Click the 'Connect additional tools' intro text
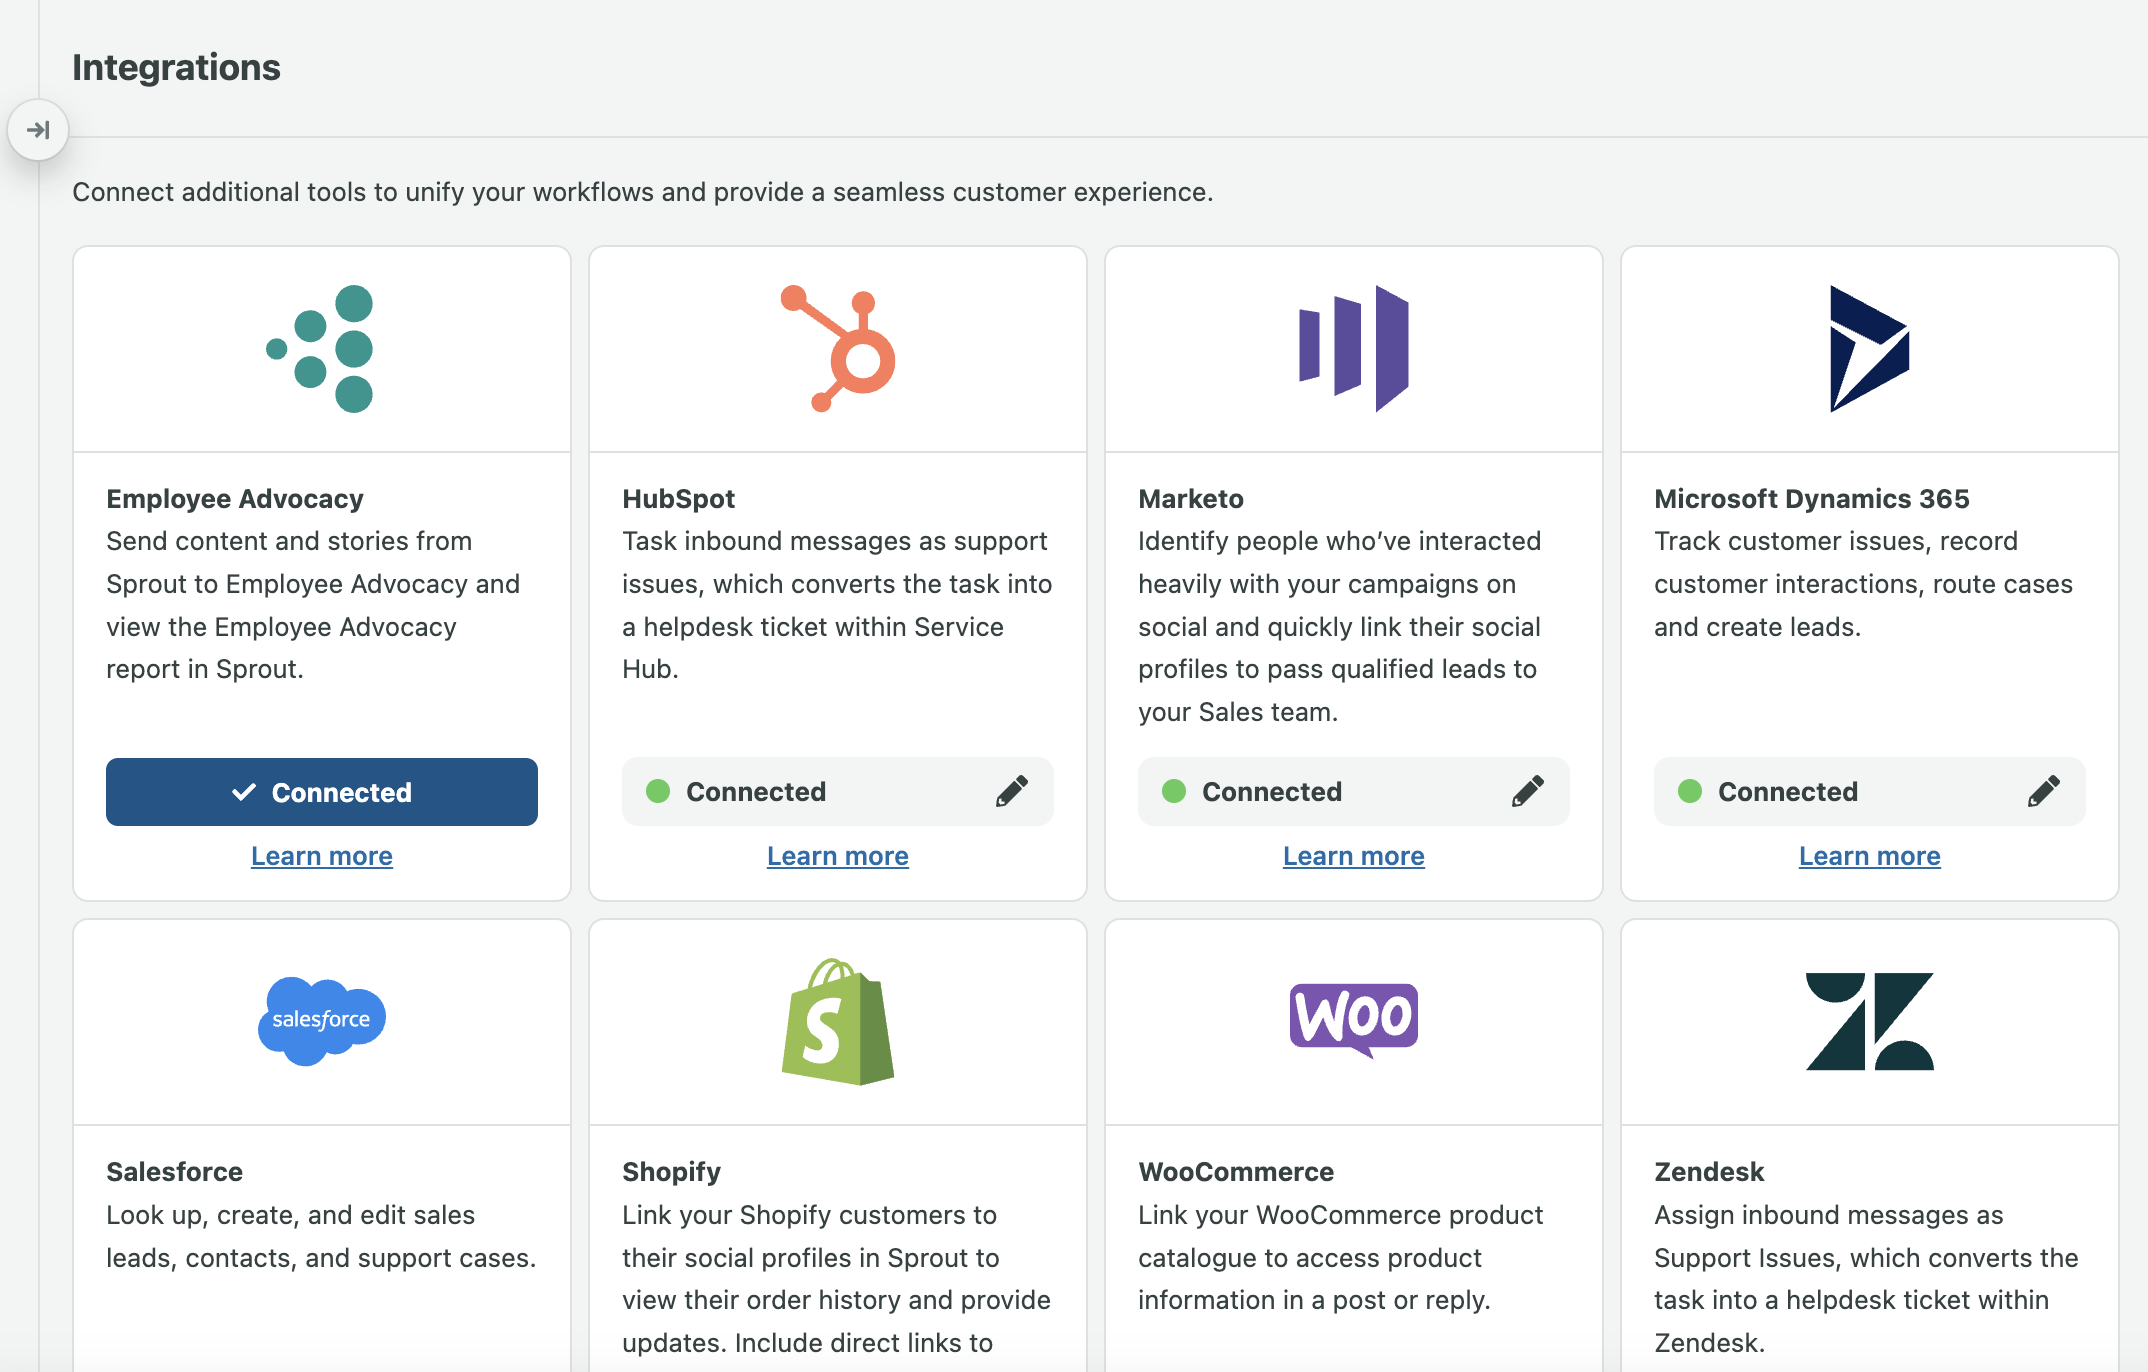The width and height of the screenshot is (2148, 1372). (x=642, y=192)
